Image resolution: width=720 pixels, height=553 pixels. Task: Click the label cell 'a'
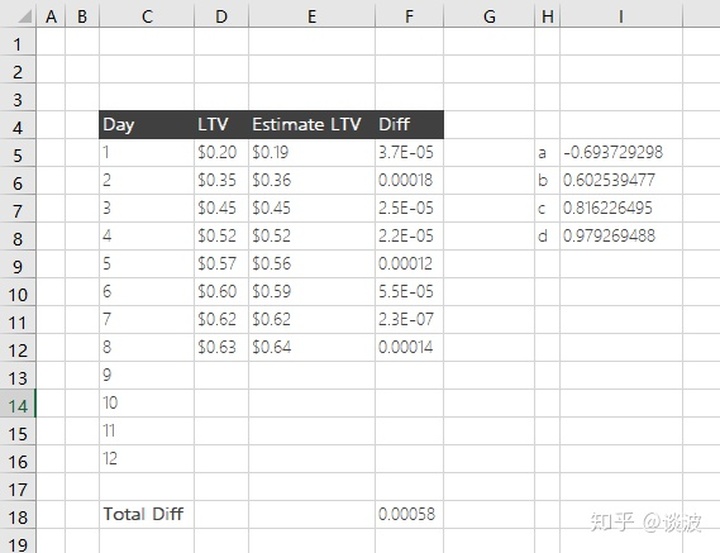coord(547,152)
